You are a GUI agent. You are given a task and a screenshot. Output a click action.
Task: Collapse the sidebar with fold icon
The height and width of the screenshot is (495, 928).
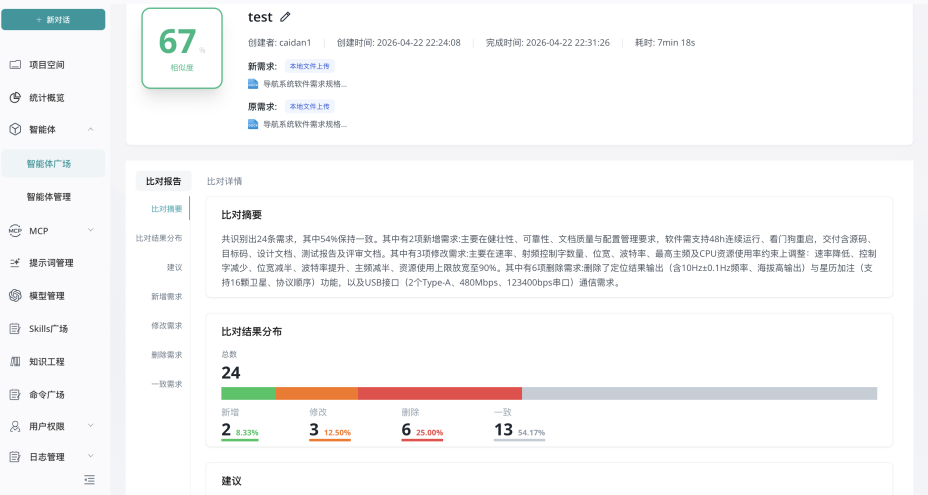click(x=89, y=480)
